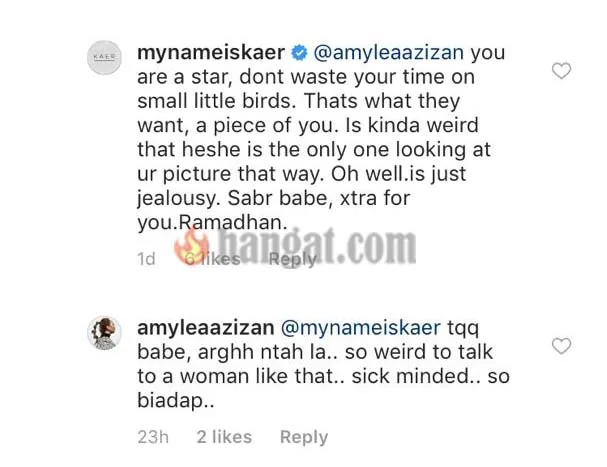Like the mynameiskaer comment with heart icon
Image resolution: width=607 pixels, height=467 pixels.
point(561,71)
